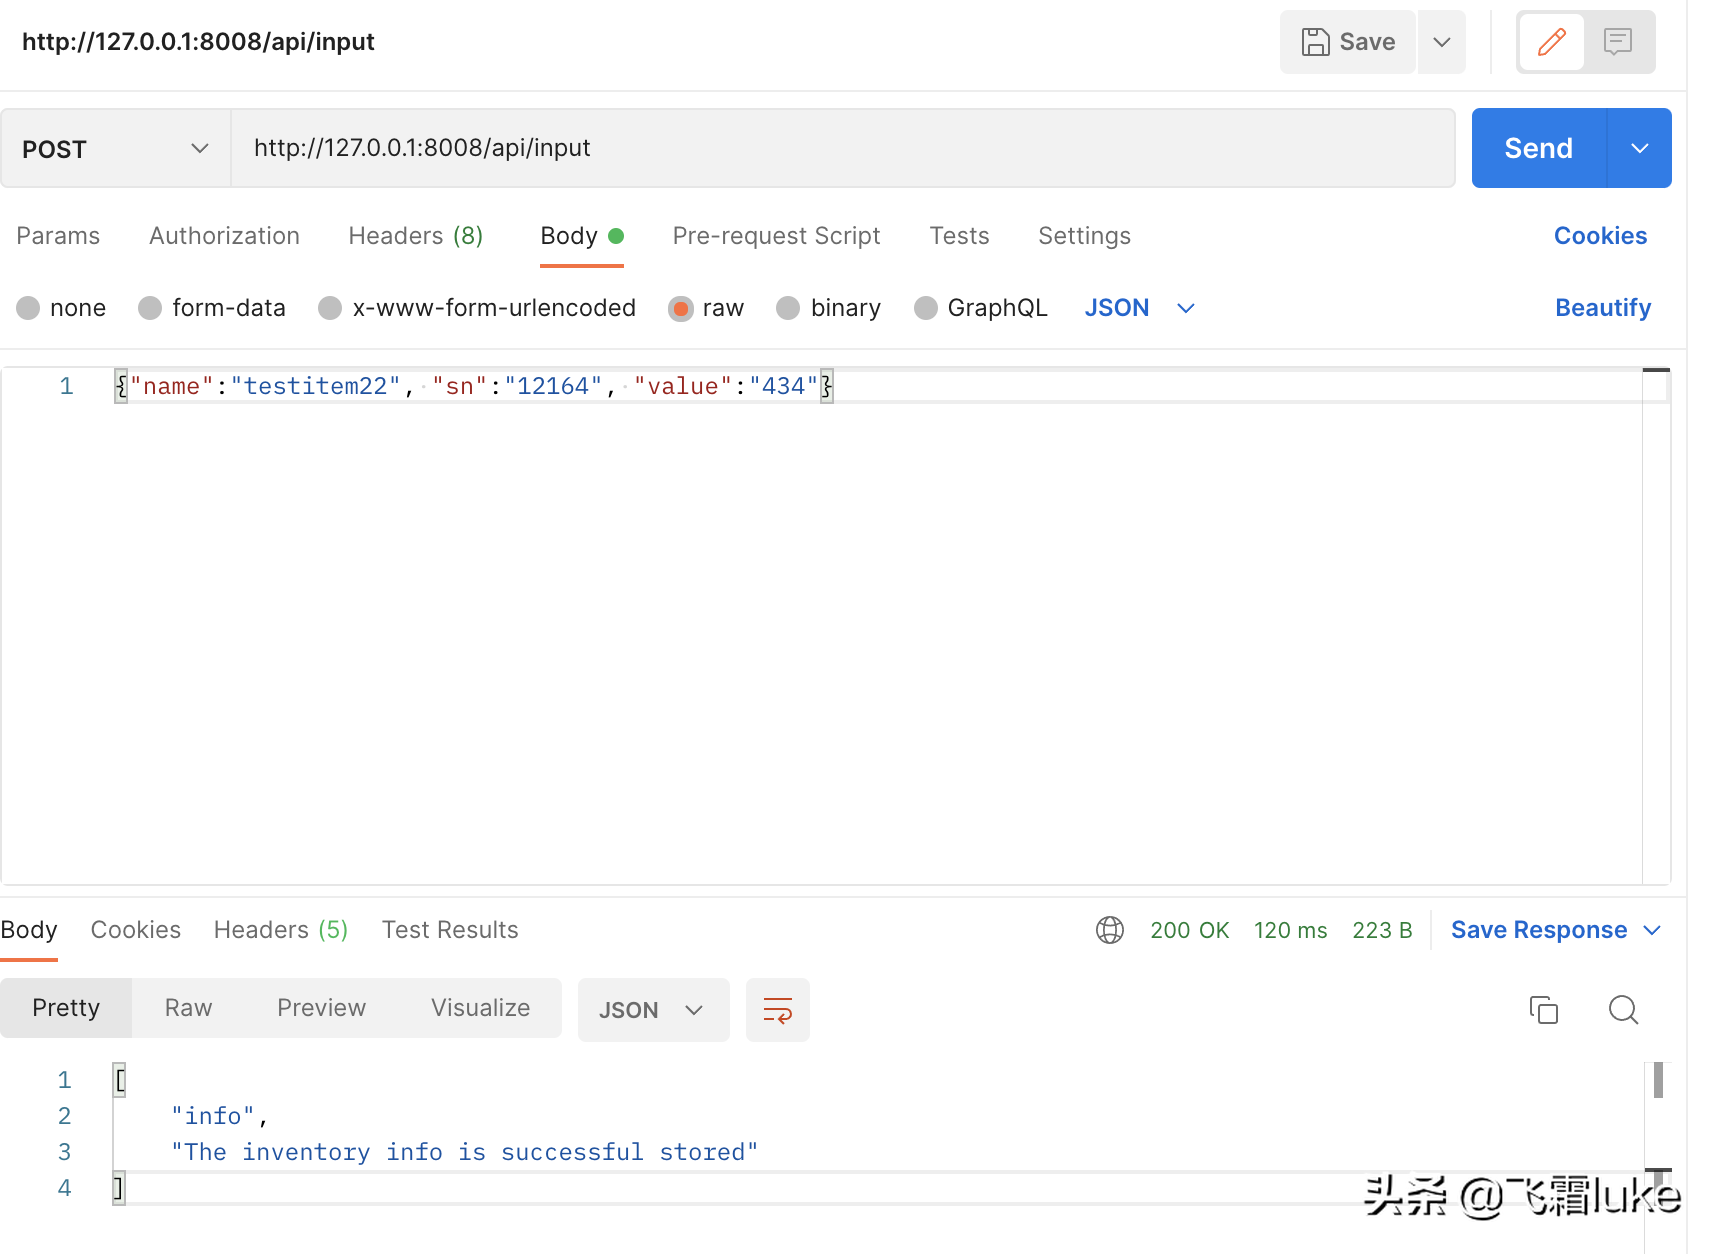1716x1254 pixels.
Task: Click Save Response
Action: pos(1539,930)
